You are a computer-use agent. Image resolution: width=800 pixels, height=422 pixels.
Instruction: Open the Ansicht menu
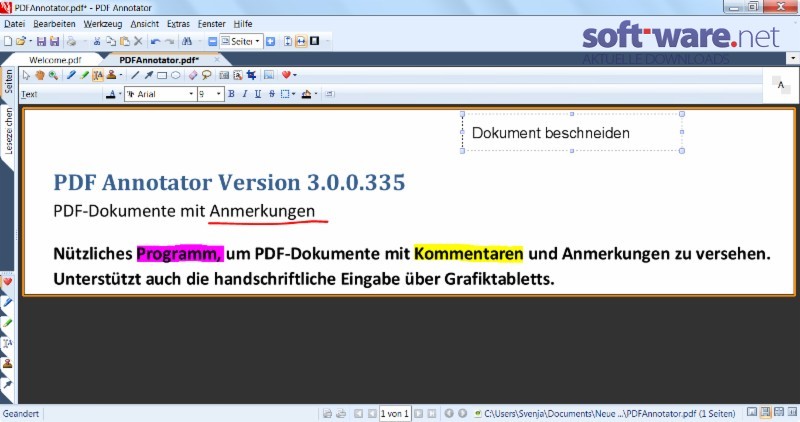(144, 24)
